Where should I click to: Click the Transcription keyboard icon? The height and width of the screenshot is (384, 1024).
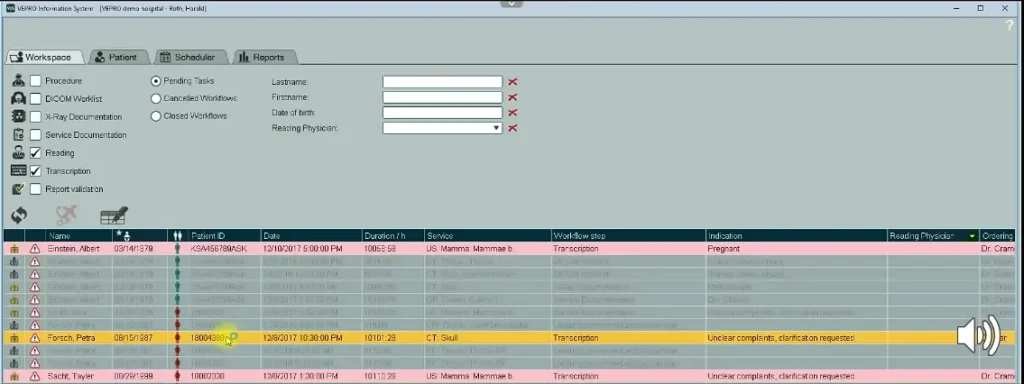[18, 170]
